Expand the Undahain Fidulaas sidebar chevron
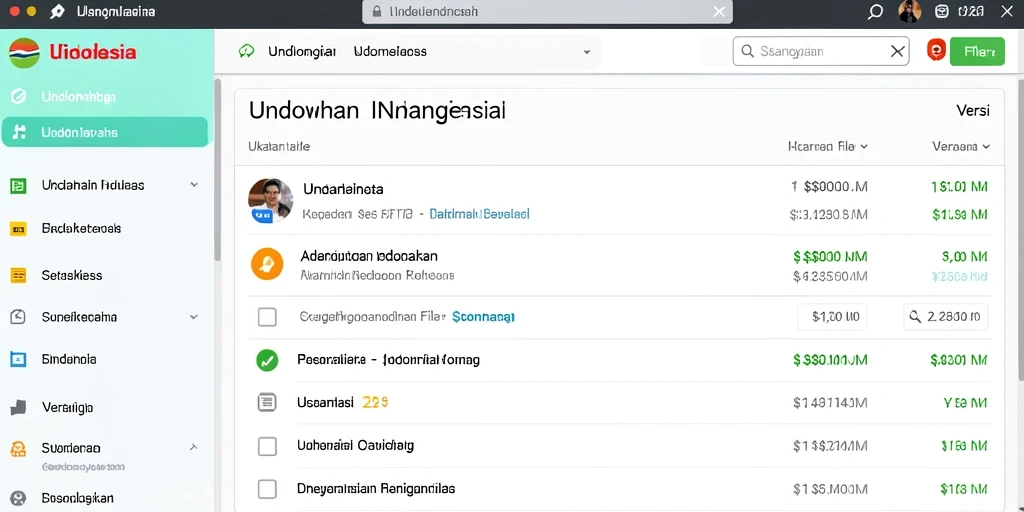This screenshot has height=512, width=1024. pyautogui.click(x=194, y=185)
